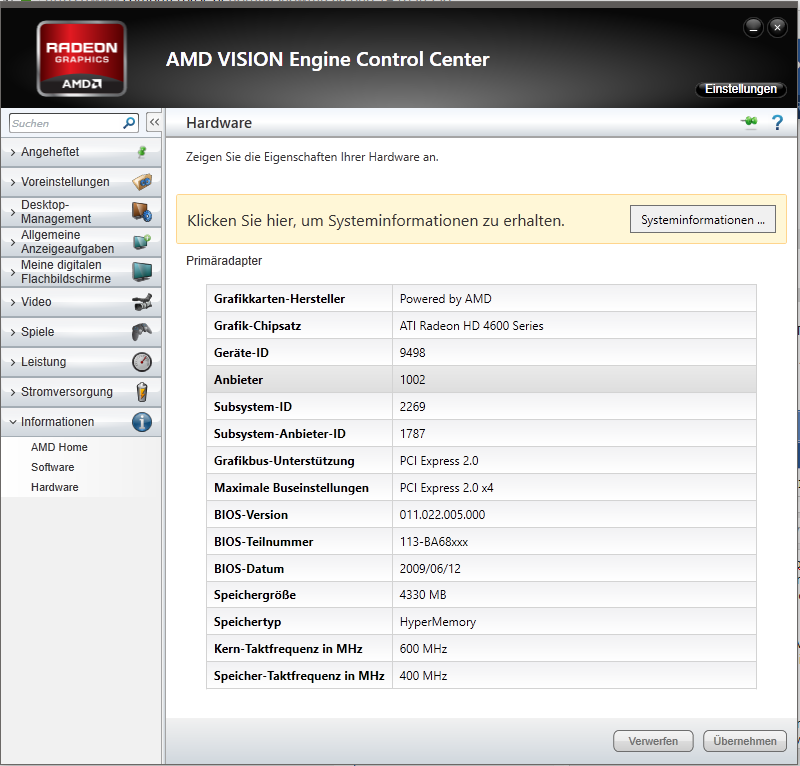Screen dimensions: 800x766
Task: Click the Allgemeine Anzeigeaufgaben monitor icon
Action: (142, 241)
